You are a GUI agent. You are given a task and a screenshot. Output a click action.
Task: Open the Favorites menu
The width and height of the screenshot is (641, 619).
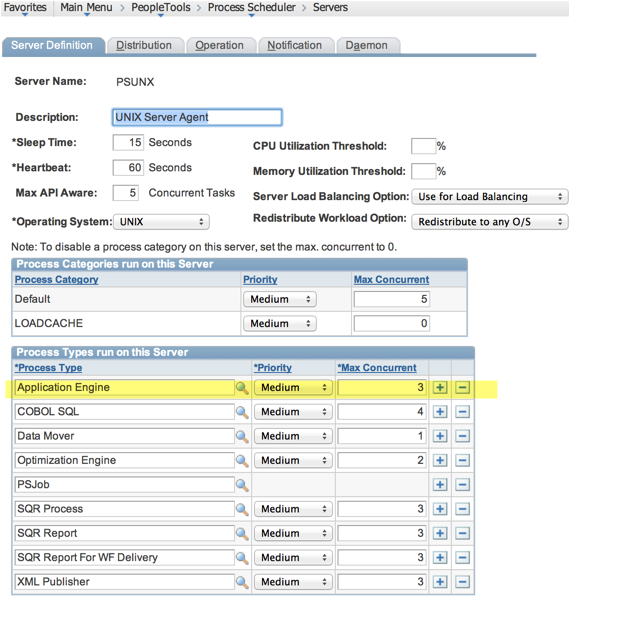coord(25,8)
